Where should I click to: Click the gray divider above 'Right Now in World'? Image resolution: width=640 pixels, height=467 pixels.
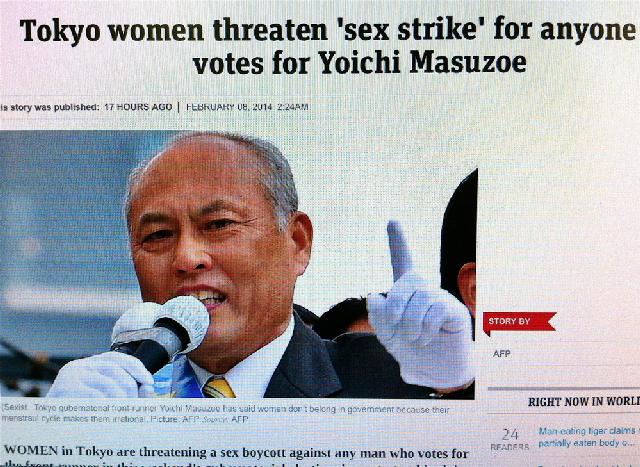tap(564, 388)
